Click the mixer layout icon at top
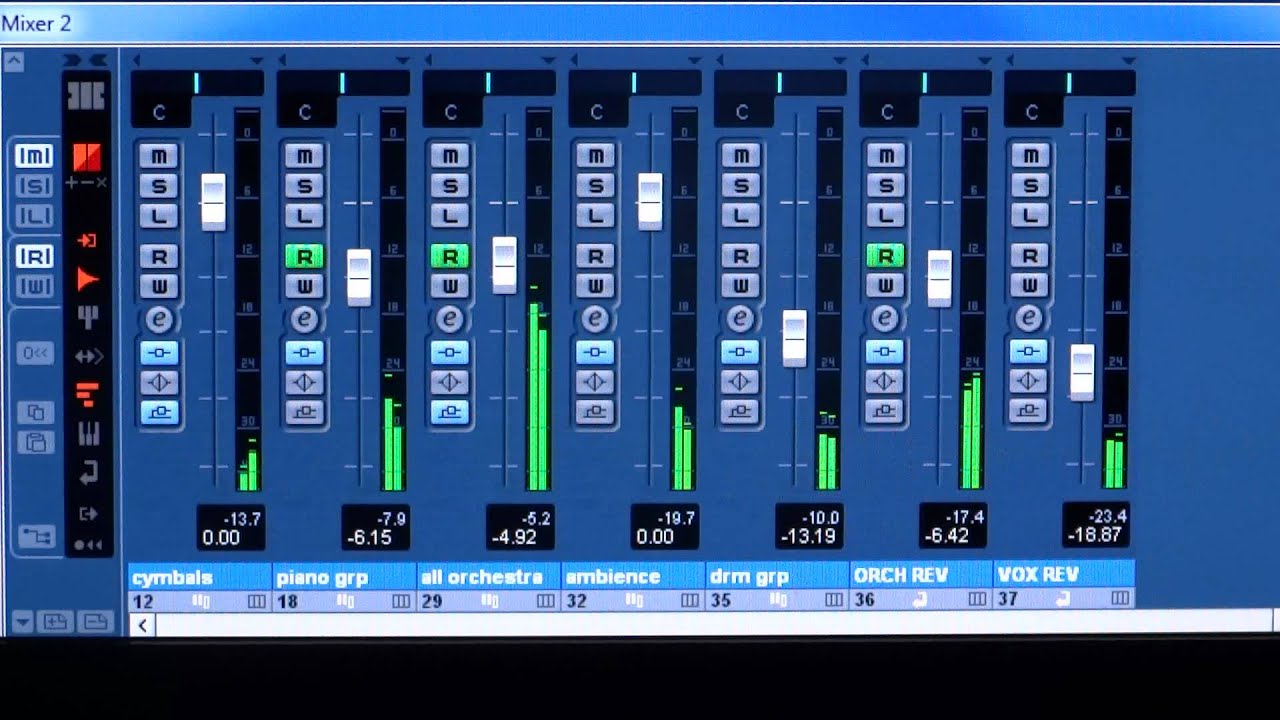Screen dimensions: 1280x720 click(x=86, y=95)
